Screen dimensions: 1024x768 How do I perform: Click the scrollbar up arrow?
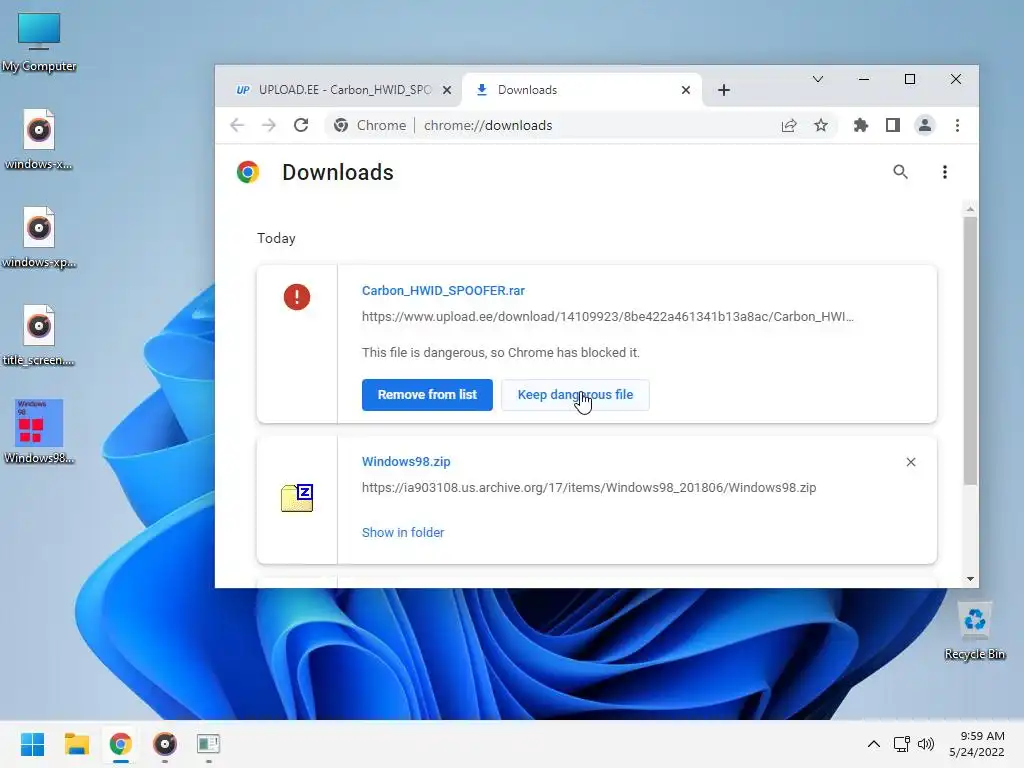970,209
